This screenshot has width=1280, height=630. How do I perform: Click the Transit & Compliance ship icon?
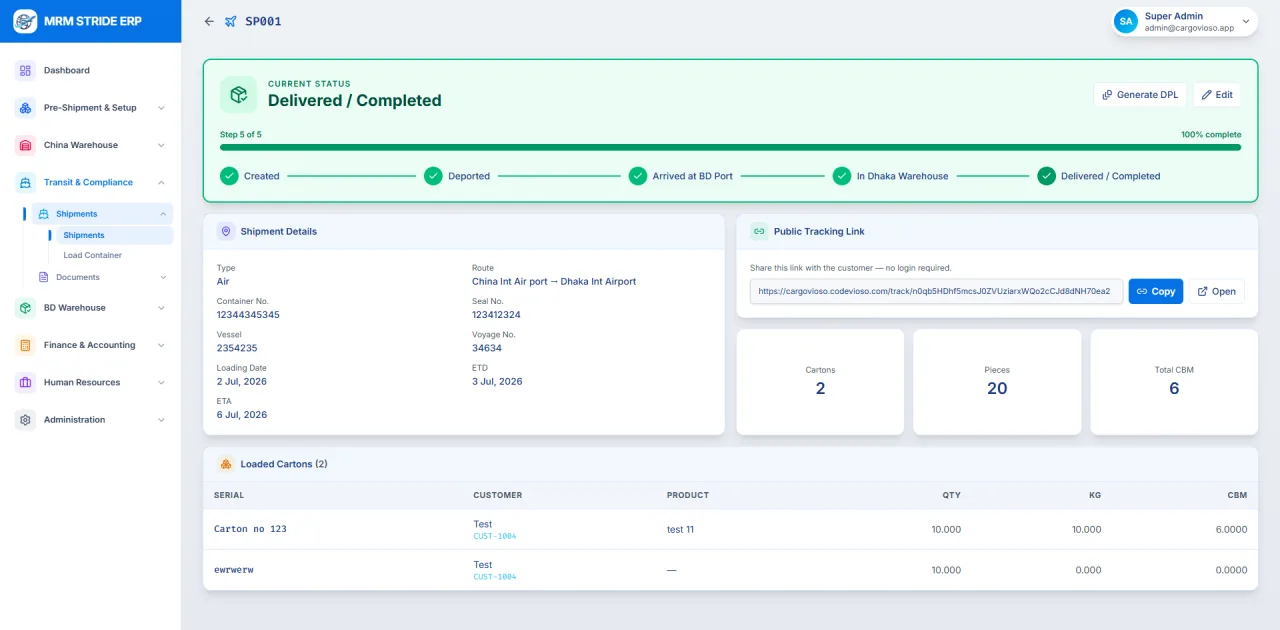pos(25,182)
